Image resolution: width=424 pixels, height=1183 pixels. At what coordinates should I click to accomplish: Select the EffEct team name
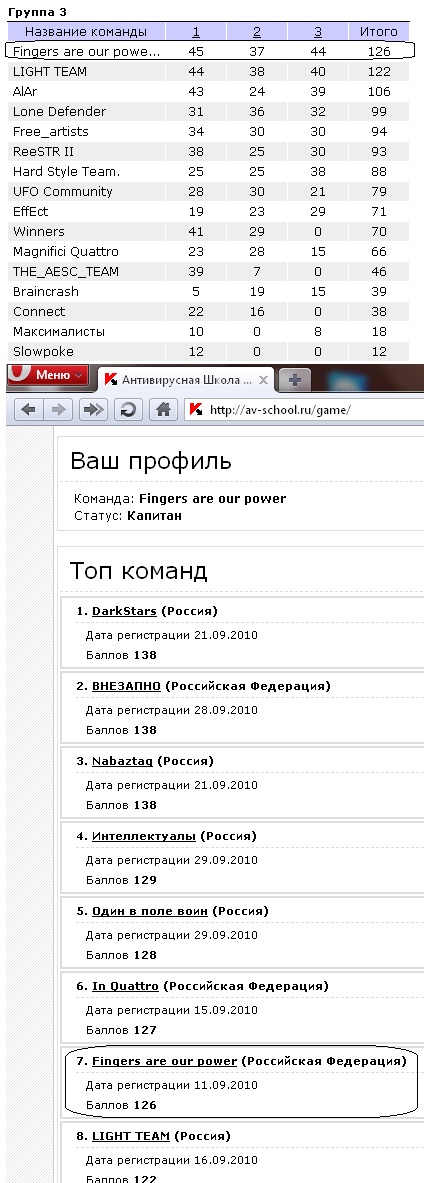tap(31, 211)
